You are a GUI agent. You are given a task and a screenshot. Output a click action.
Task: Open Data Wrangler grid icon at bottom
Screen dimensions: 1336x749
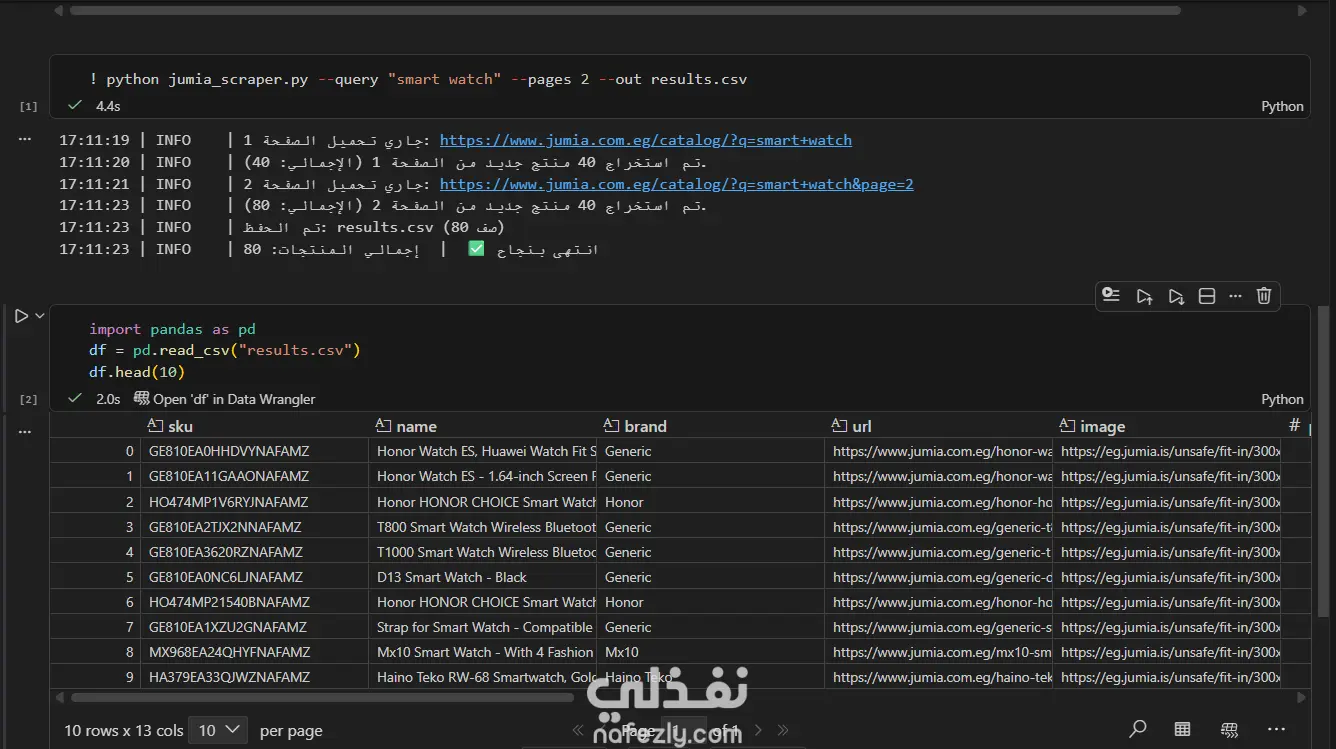point(1229,730)
